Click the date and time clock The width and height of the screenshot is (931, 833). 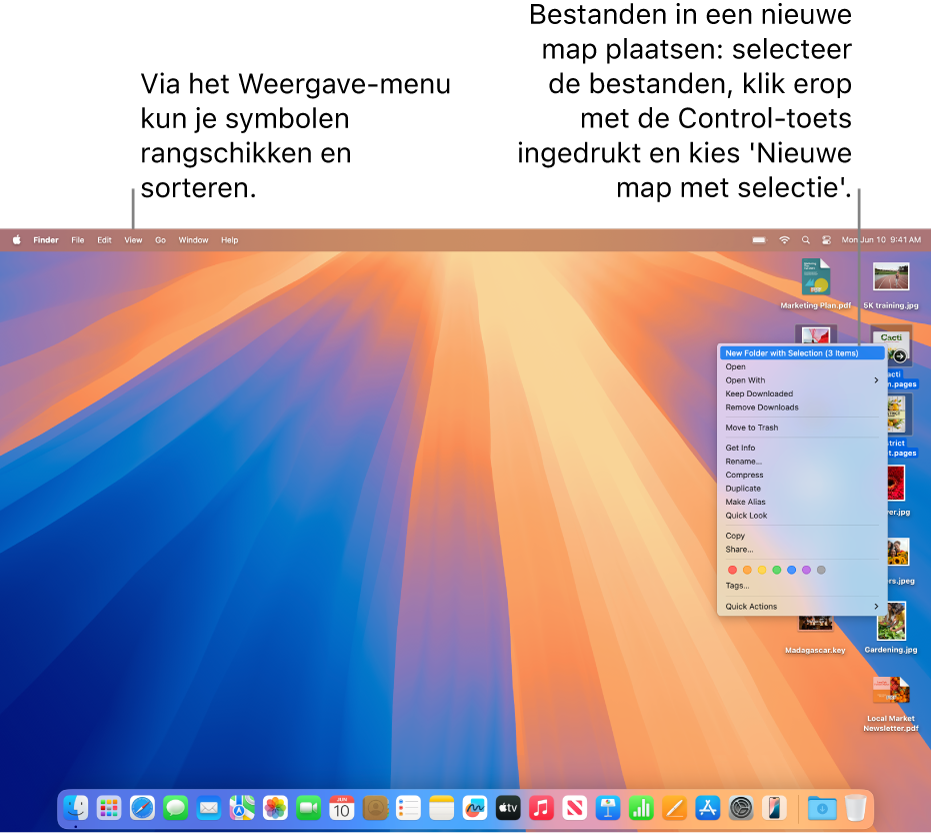click(x=881, y=240)
